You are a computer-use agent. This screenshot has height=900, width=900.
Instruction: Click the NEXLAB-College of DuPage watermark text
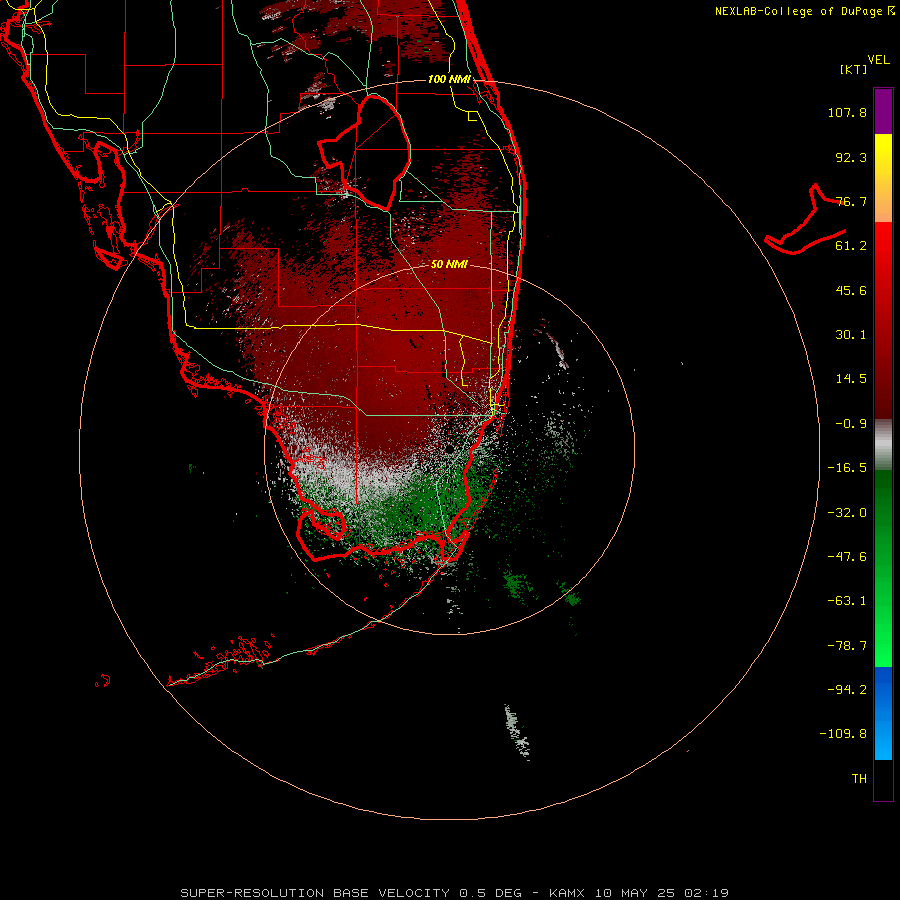805,11
